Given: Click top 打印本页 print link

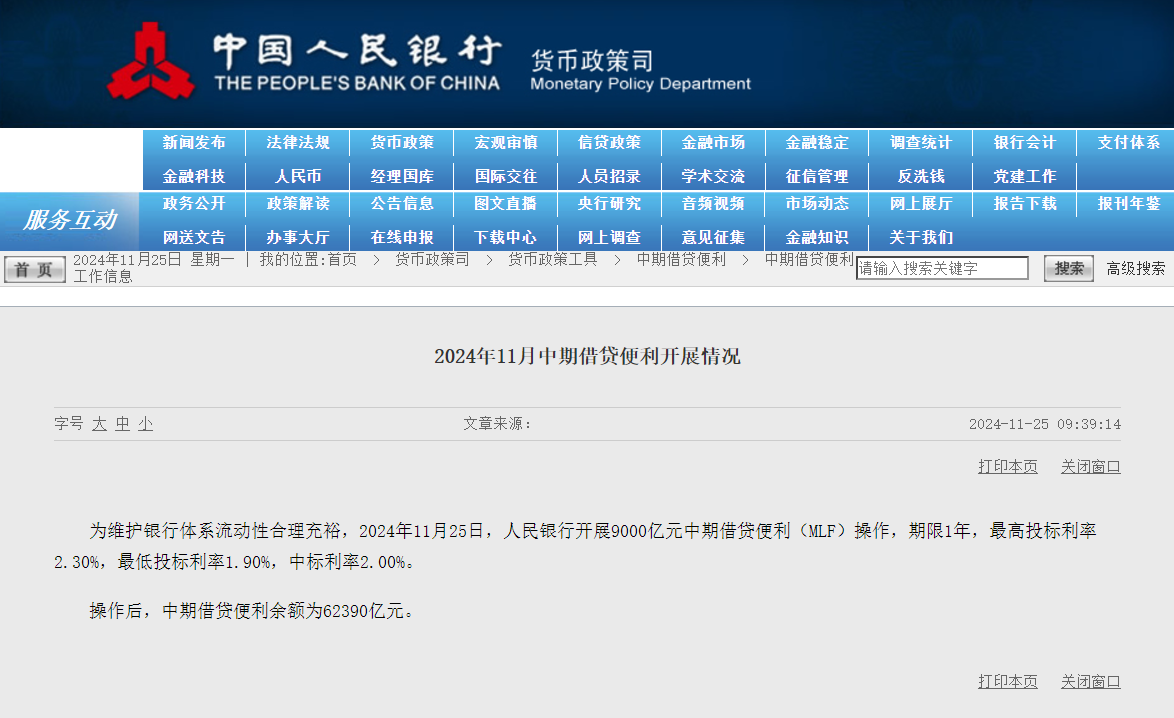Looking at the screenshot, I should pyautogui.click(x=1007, y=466).
